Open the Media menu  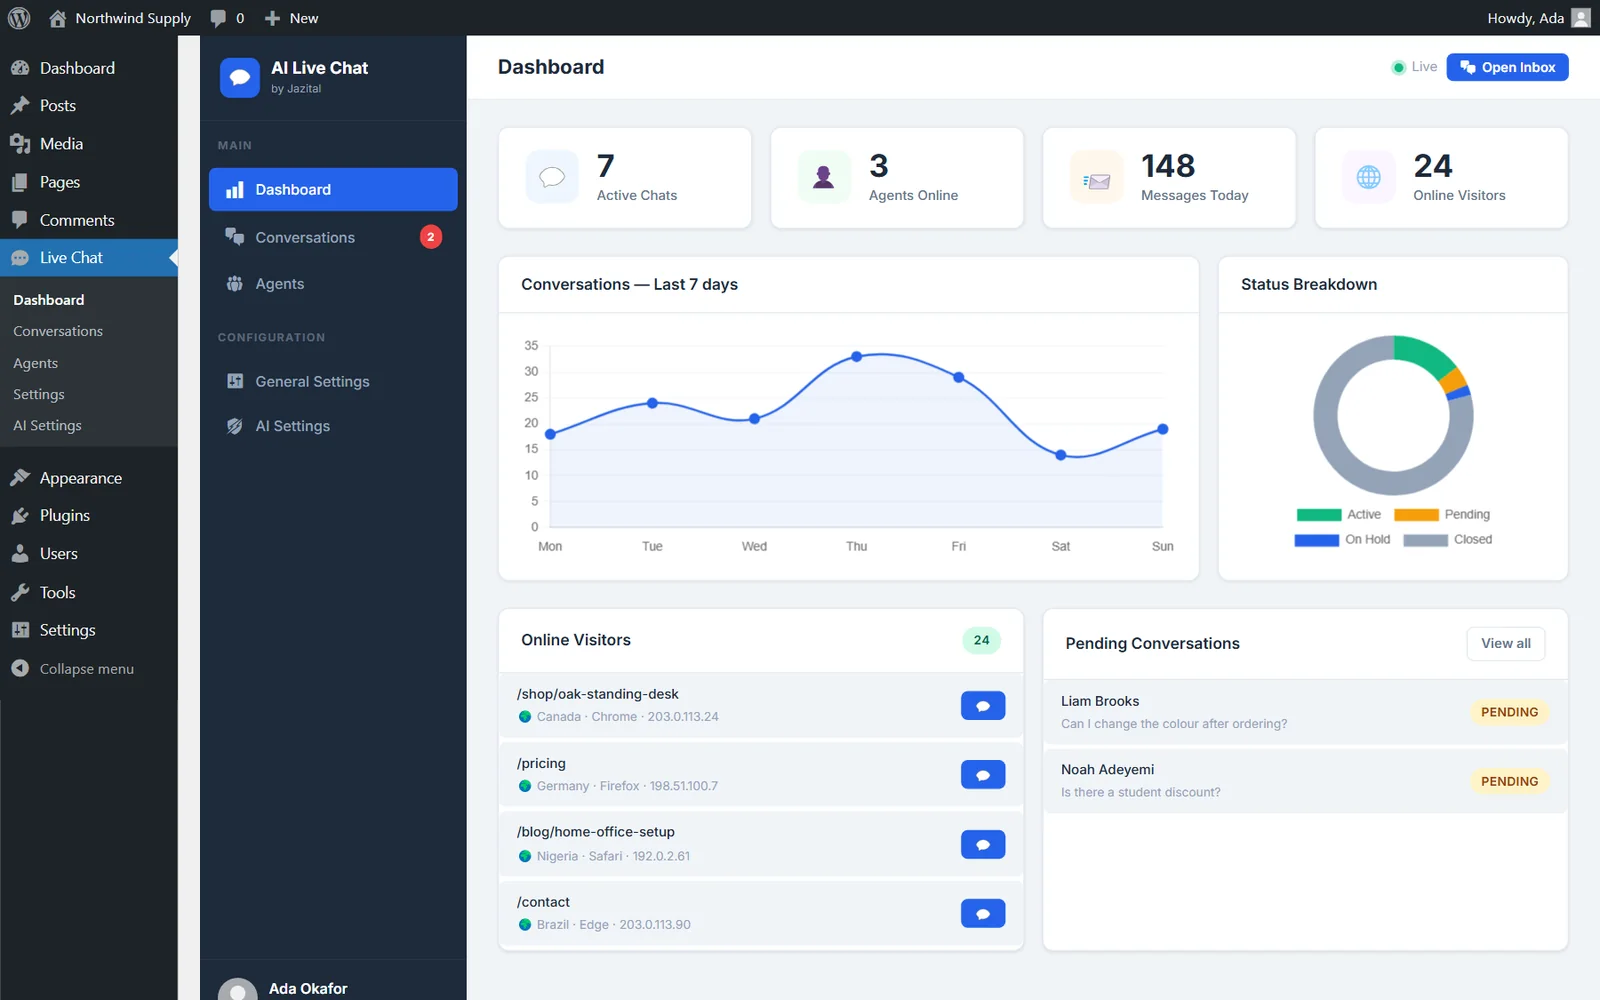[89, 144]
